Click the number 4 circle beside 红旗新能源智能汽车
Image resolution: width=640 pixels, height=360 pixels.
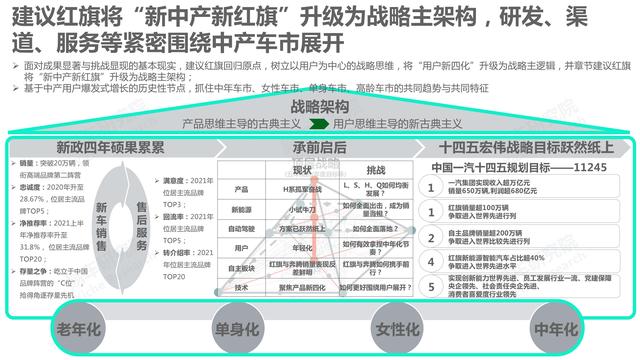(431, 262)
